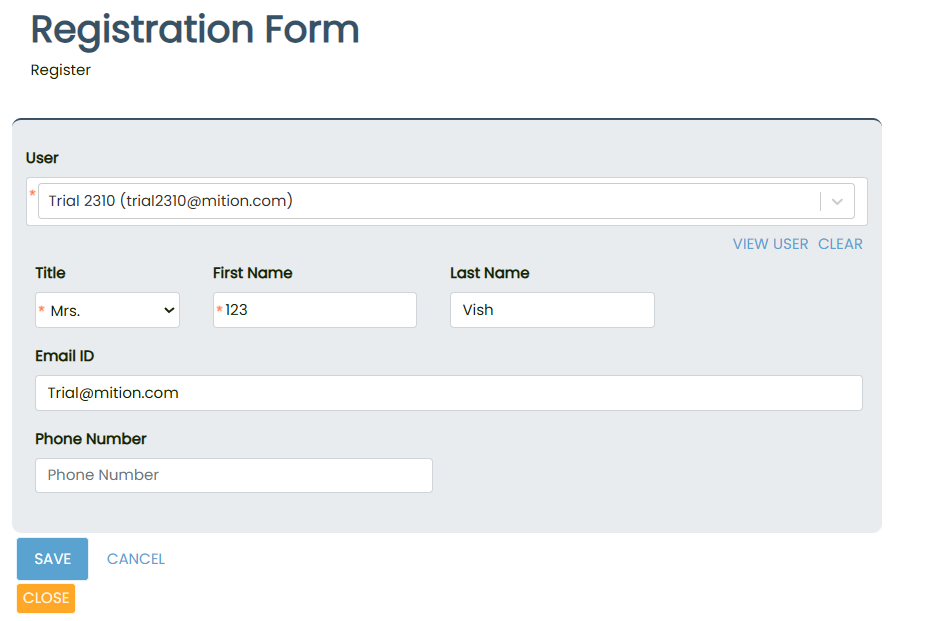Click the Last Name field with Vish
The height and width of the screenshot is (621, 926).
[x=552, y=310]
